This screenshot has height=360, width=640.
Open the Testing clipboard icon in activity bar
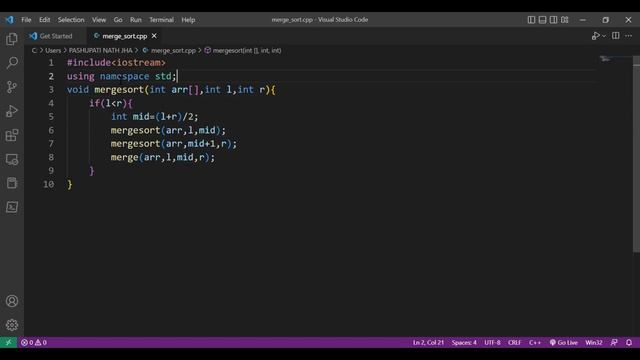click(12, 183)
